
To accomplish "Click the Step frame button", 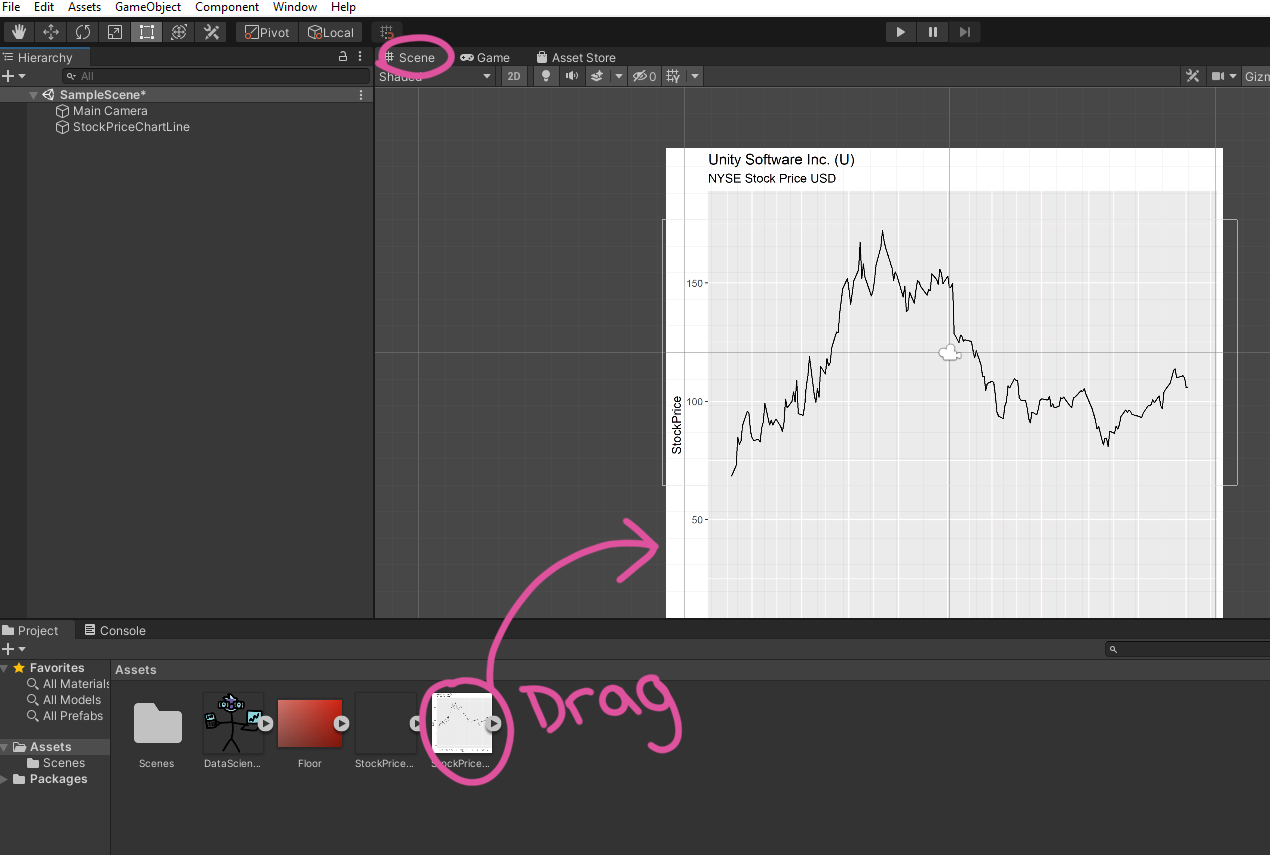I will click(964, 32).
